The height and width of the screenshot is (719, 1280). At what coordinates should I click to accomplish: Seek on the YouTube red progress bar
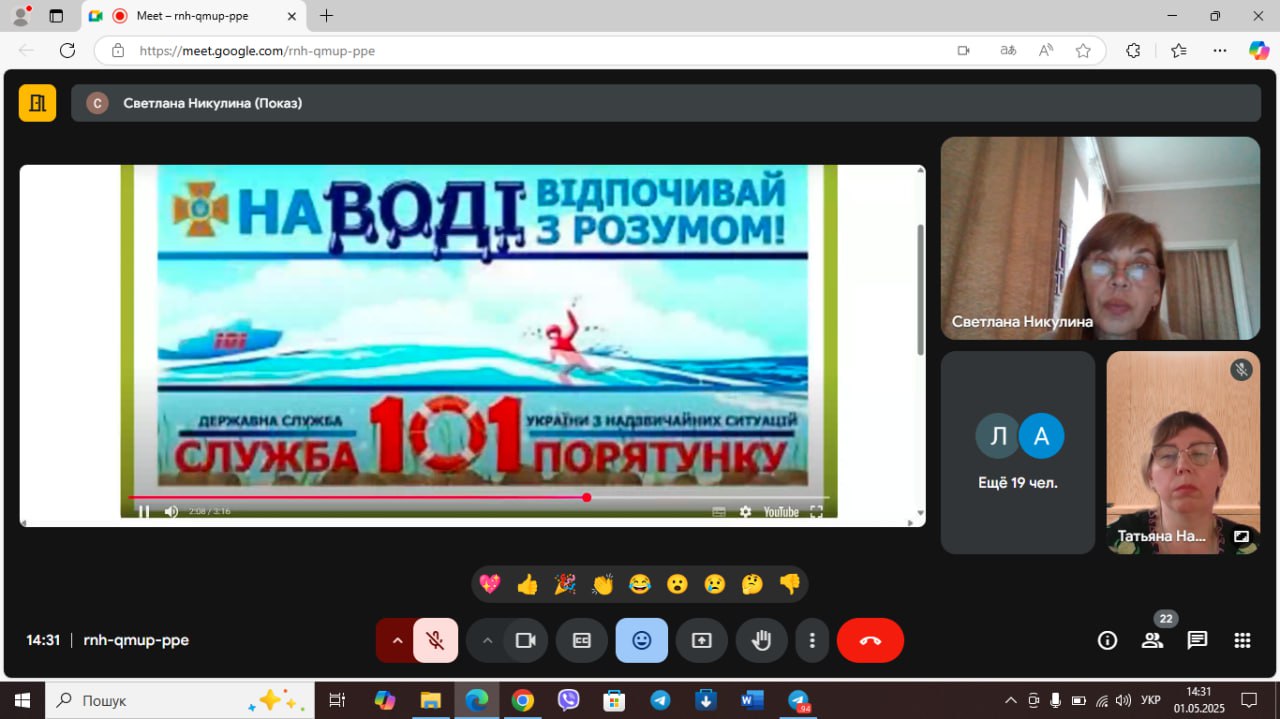[478, 497]
